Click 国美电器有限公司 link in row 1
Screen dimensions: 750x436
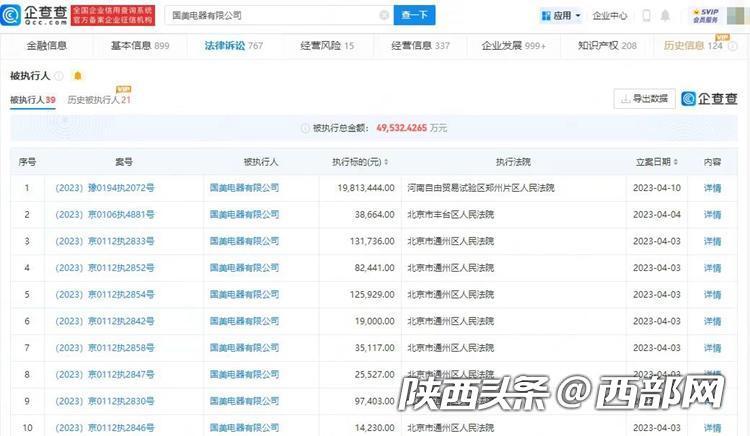pyautogui.click(x=244, y=188)
